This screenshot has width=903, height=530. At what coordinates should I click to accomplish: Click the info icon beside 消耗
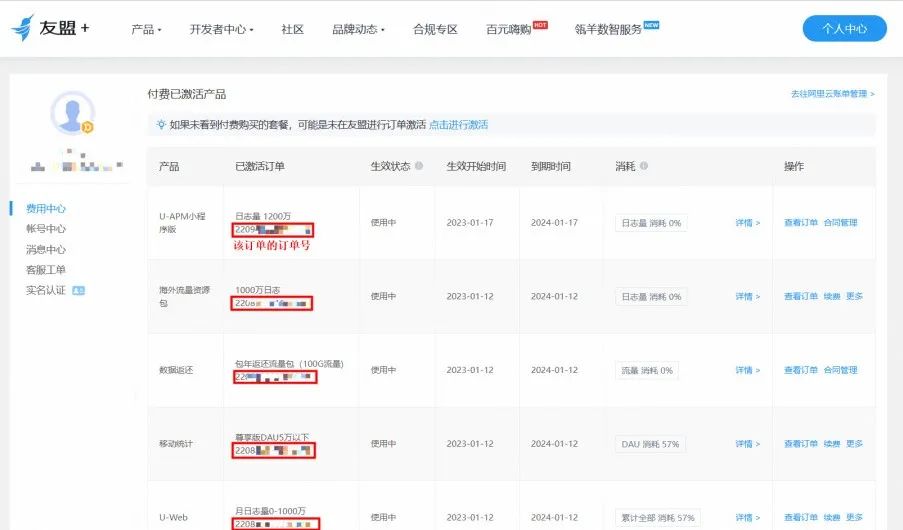pyautogui.click(x=644, y=166)
